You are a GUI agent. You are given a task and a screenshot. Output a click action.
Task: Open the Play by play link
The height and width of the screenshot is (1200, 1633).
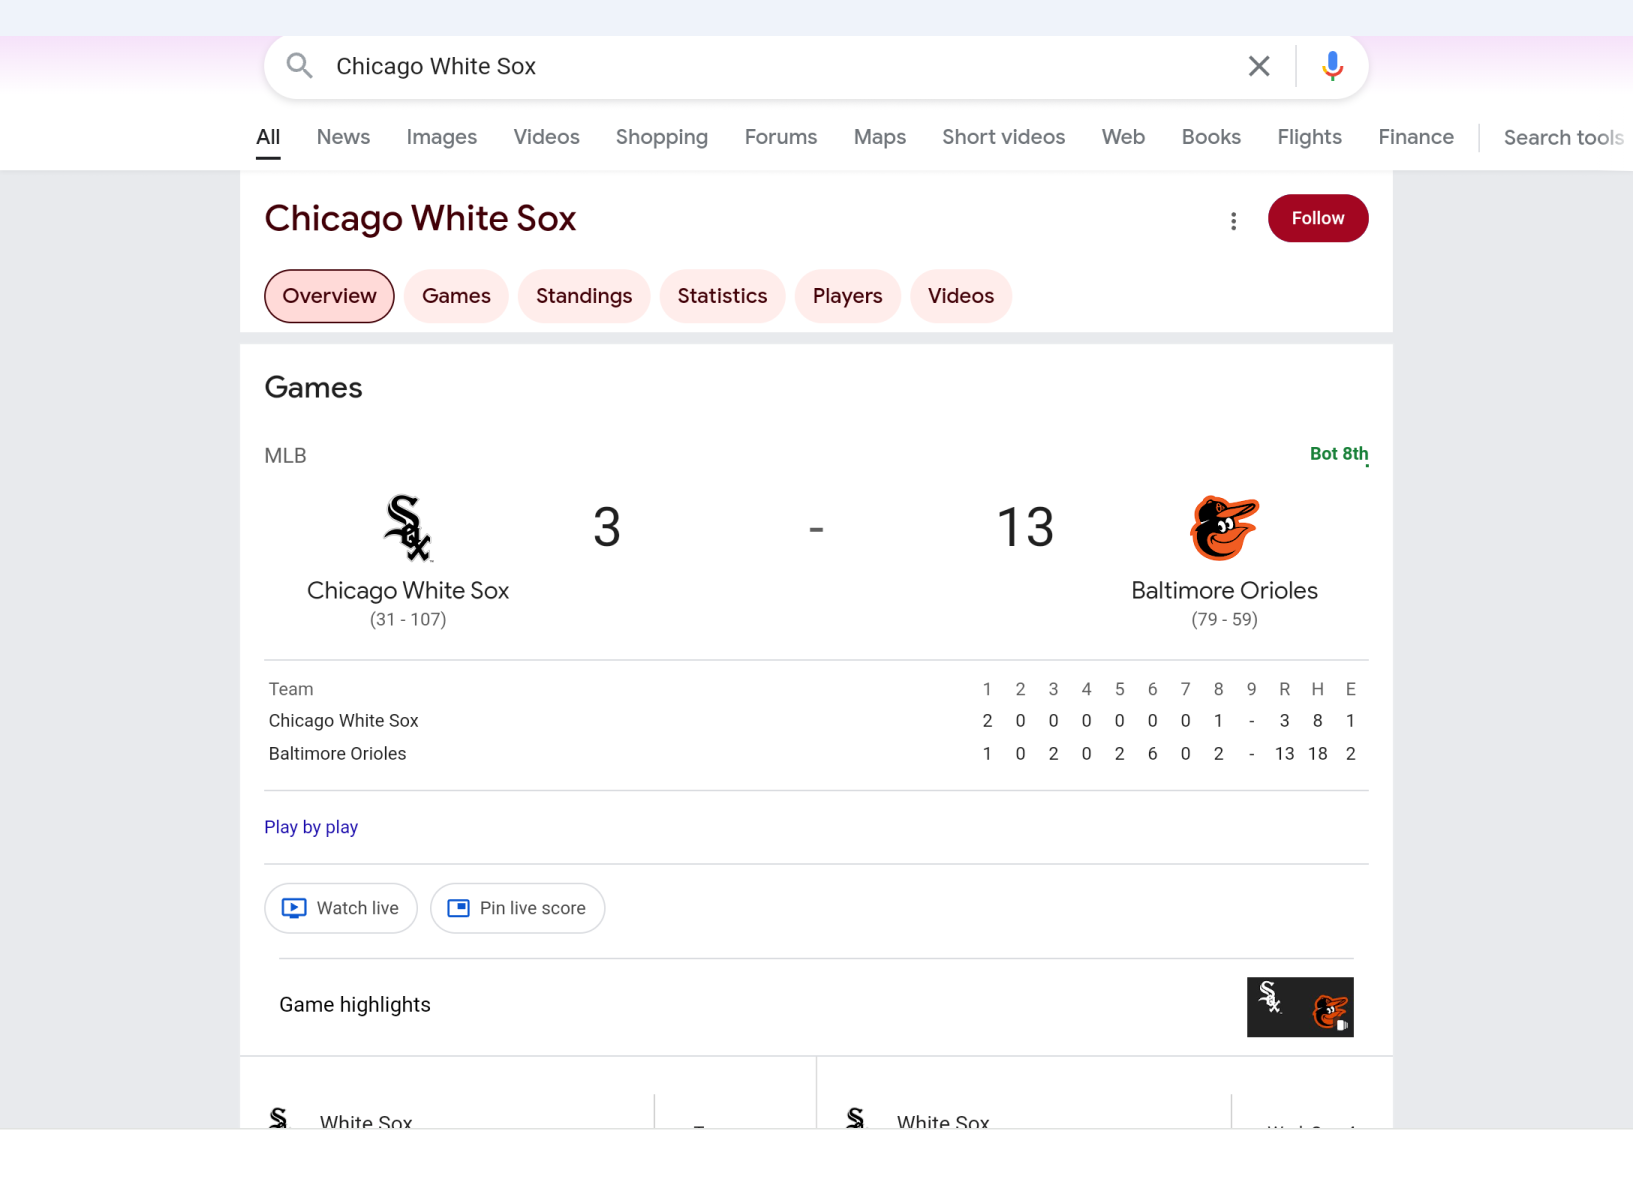(311, 827)
